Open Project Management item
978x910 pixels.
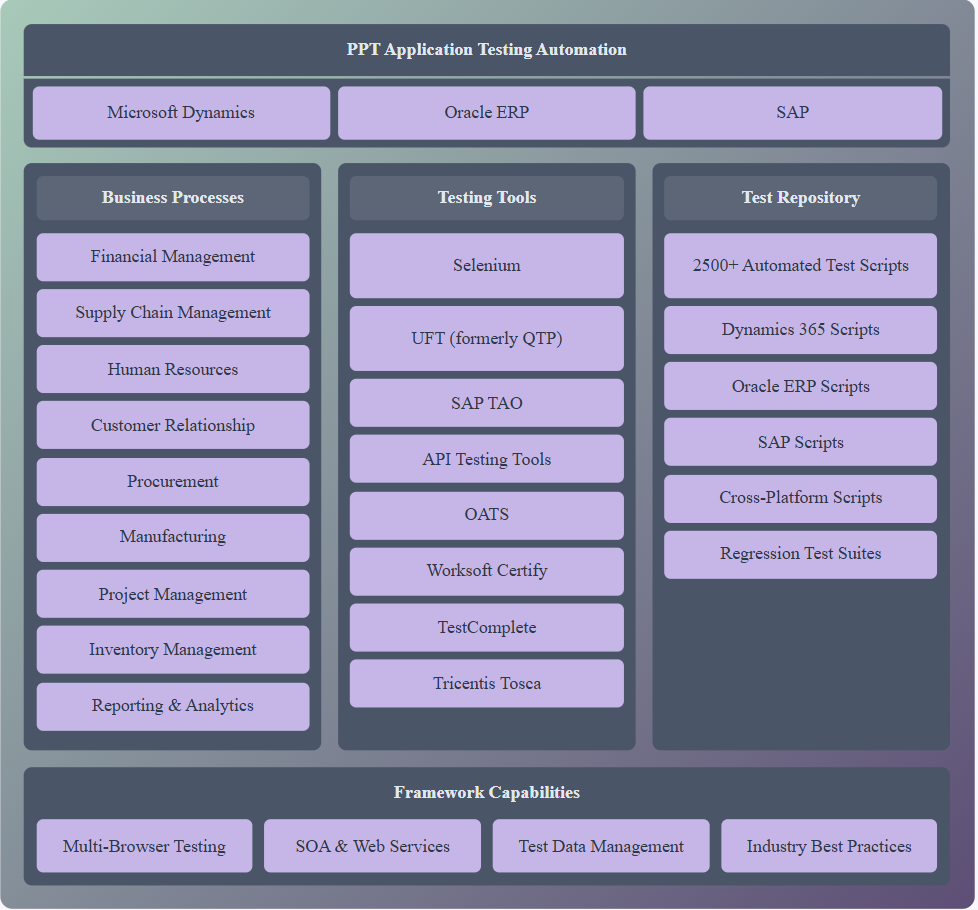coord(173,594)
